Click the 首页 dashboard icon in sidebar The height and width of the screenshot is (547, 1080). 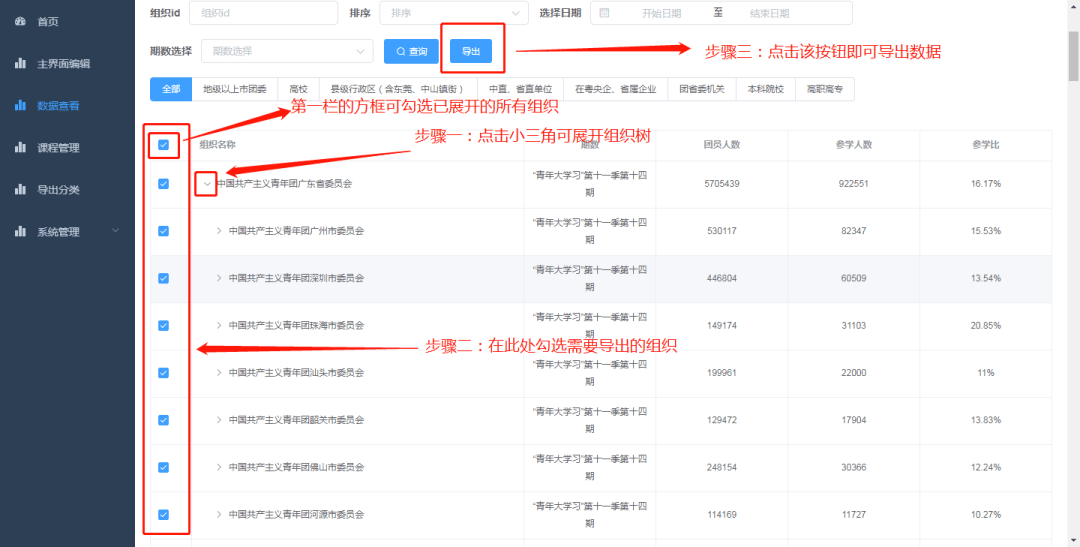click(x=20, y=21)
